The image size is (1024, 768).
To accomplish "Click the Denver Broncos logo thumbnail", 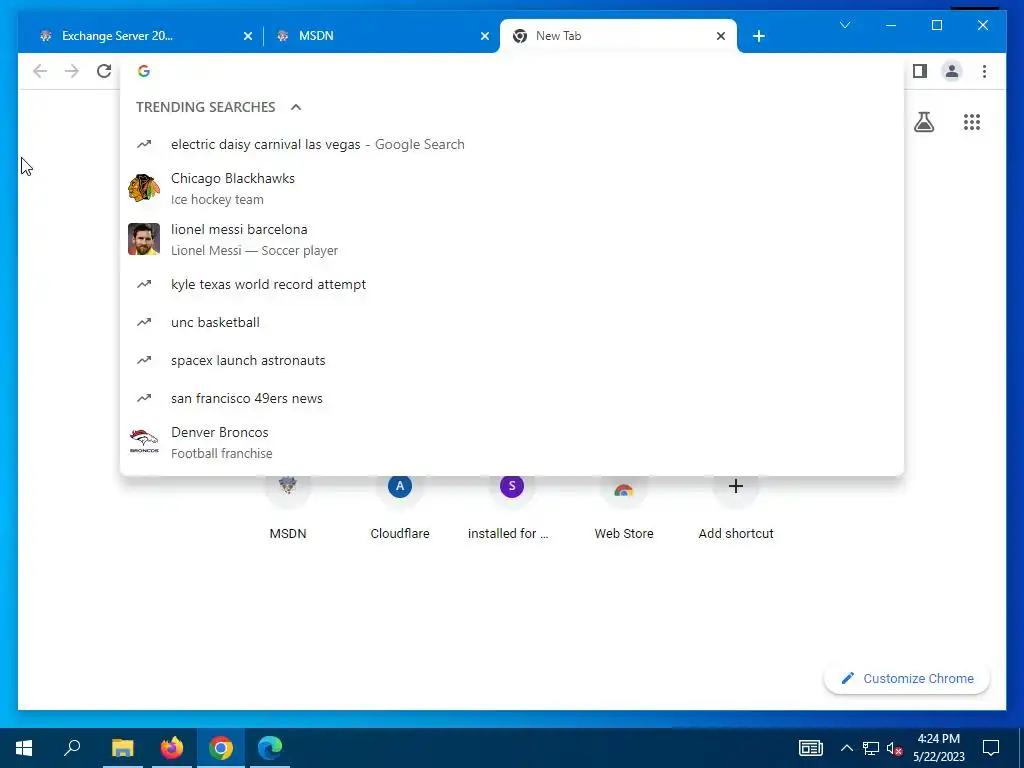I will [144, 442].
